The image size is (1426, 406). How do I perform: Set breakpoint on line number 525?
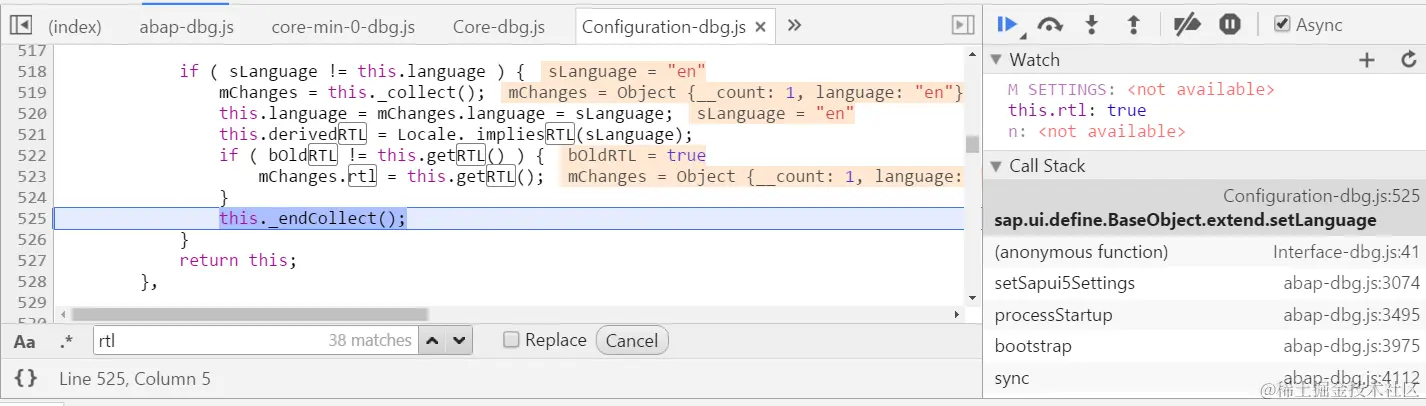[31, 218]
